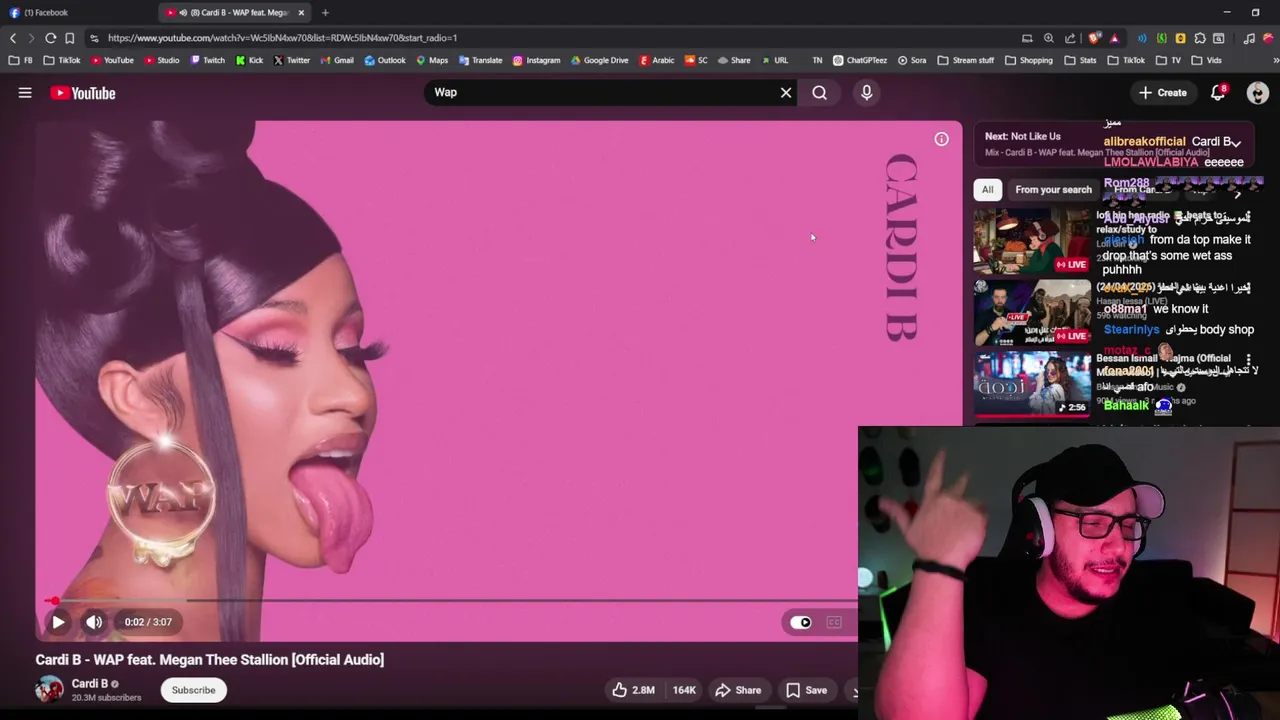Screen dimensions: 1280x720
Task: Open the TikTok bookmarks folder near FB
Action: click(x=62, y=60)
